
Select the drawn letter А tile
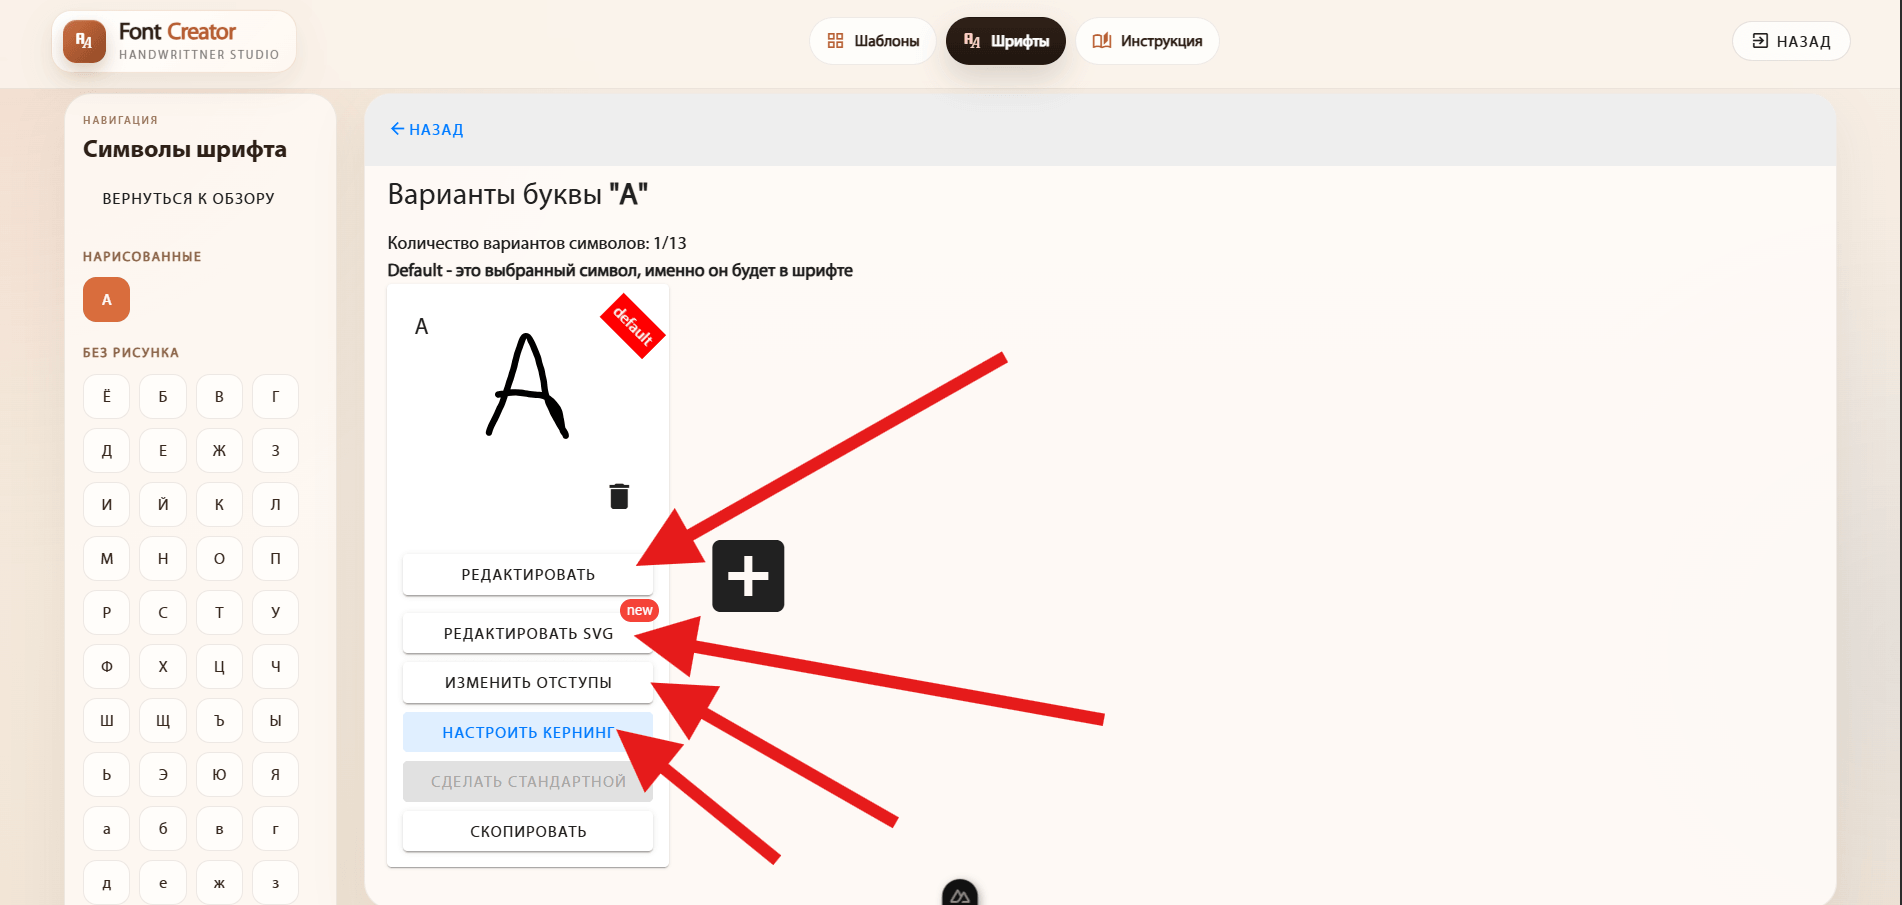(106, 299)
